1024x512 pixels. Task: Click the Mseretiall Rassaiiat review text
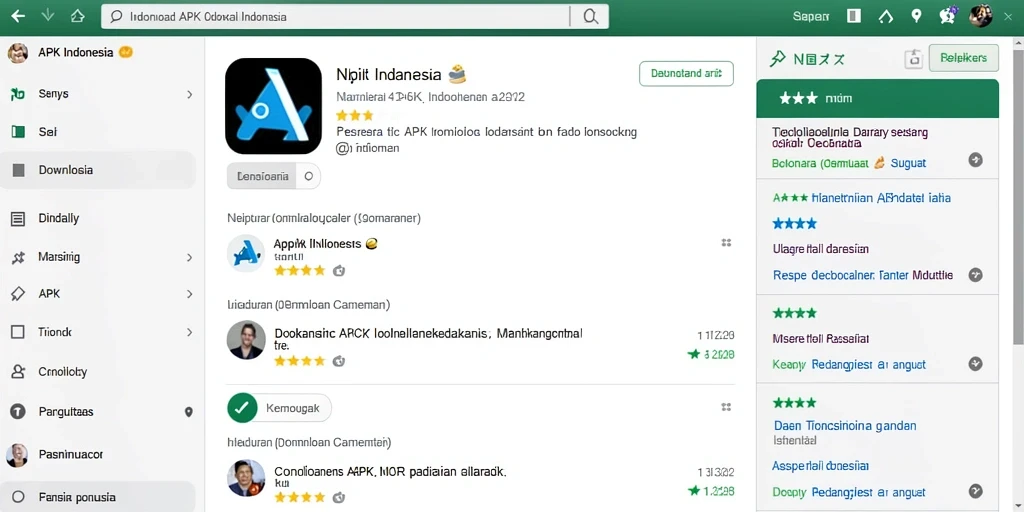(820, 340)
